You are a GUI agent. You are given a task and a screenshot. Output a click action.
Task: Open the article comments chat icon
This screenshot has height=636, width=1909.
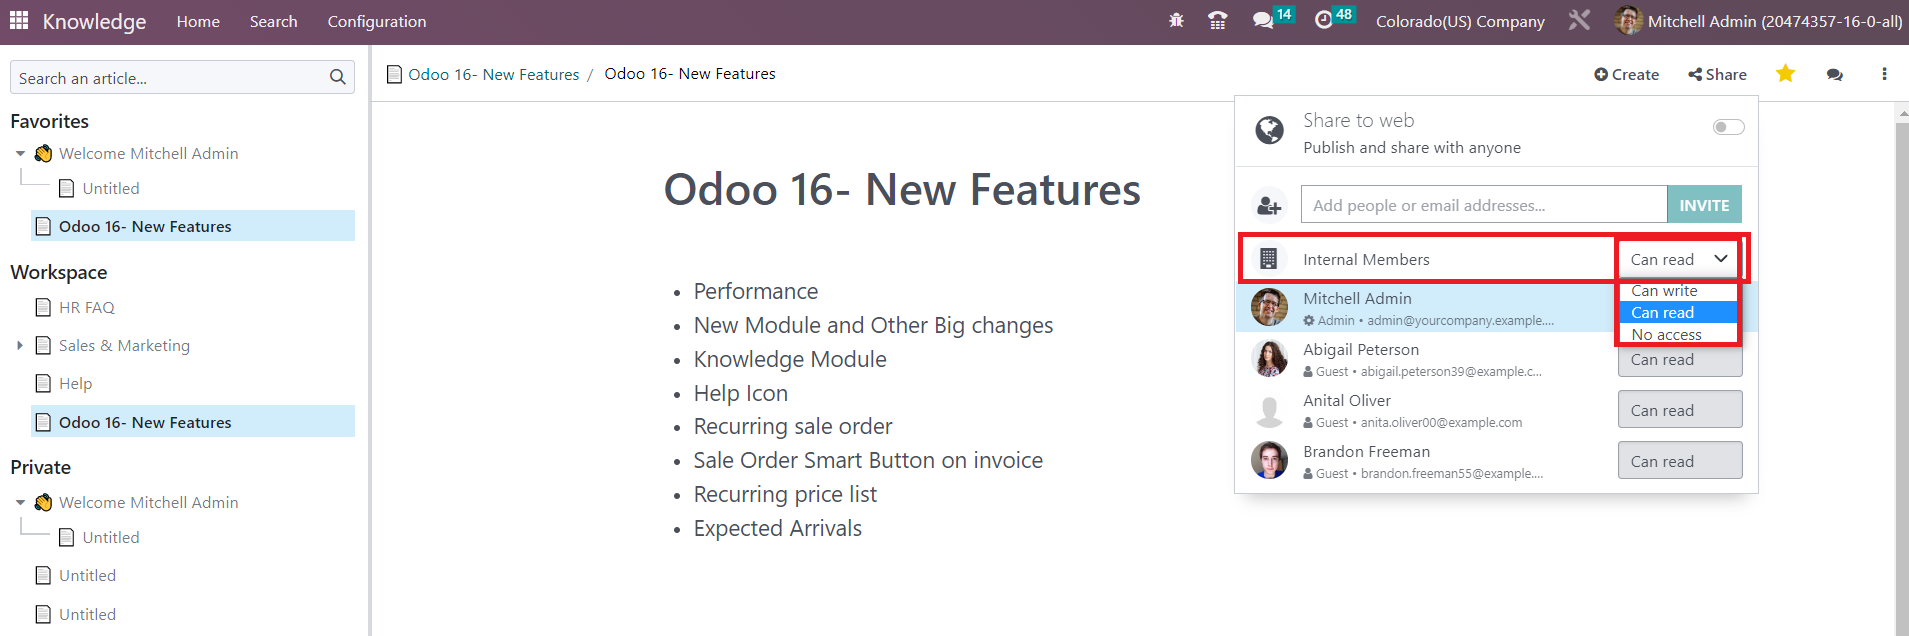(x=1834, y=74)
